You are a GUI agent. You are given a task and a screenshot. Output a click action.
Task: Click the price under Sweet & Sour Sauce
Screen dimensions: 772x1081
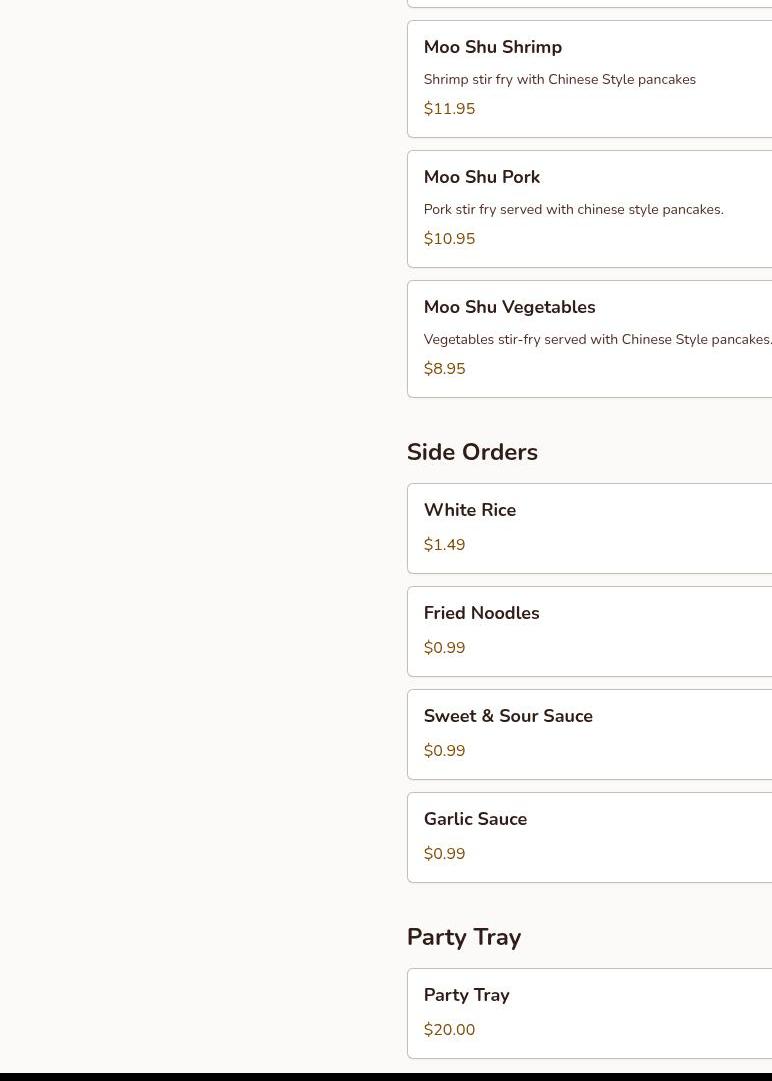444,751
